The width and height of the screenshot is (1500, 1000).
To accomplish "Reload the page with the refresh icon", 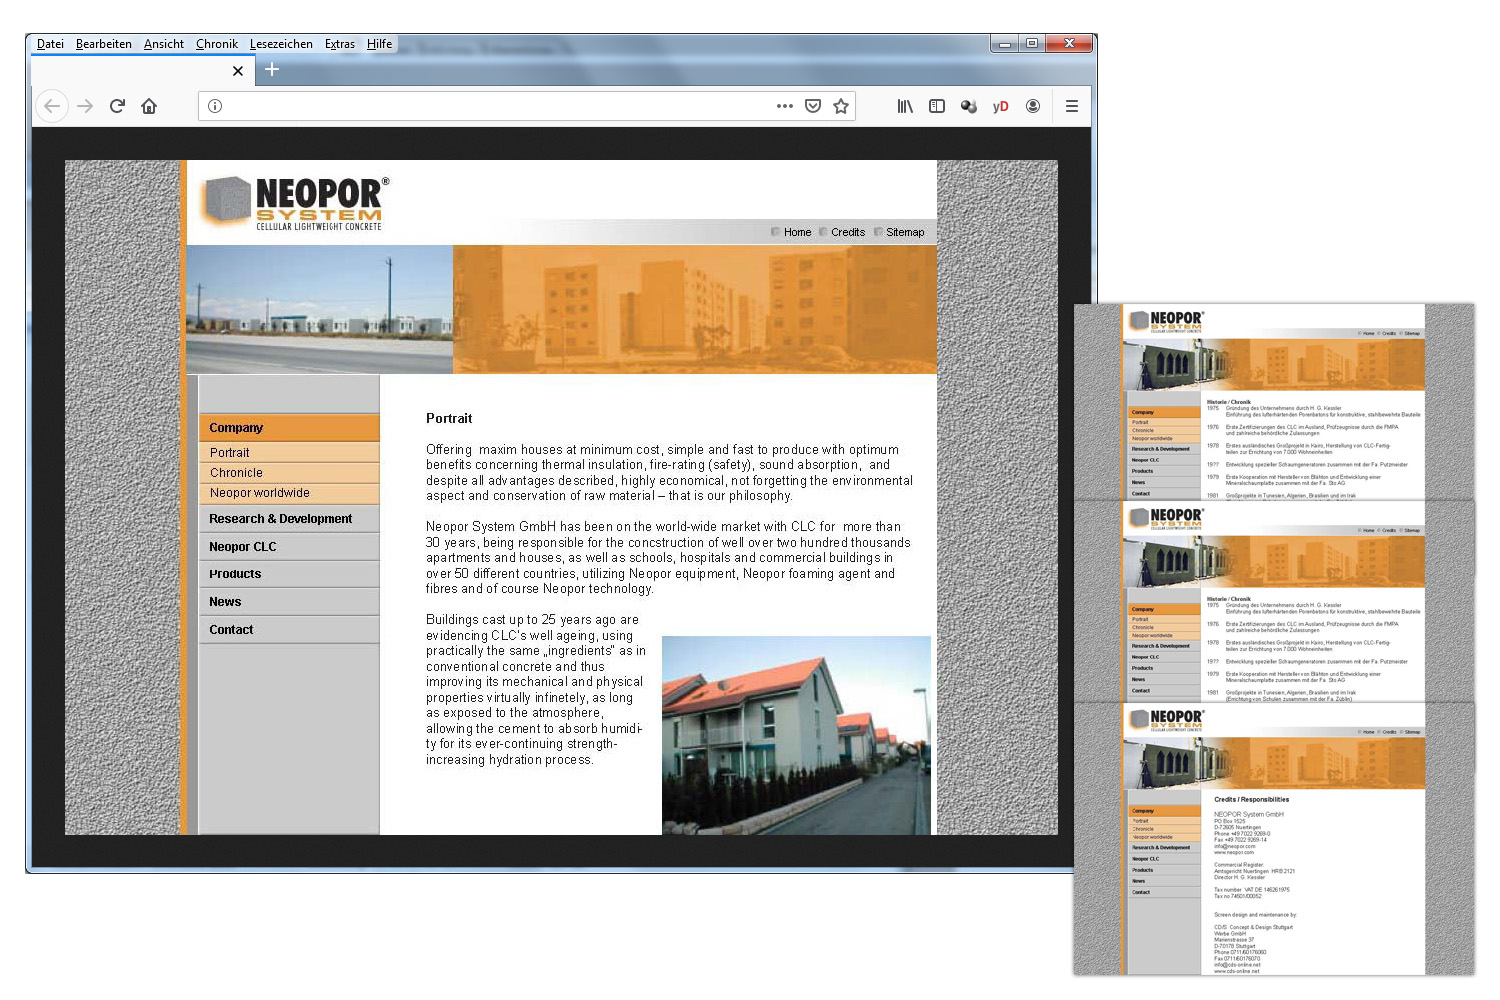I will click(x=117, y=106).
